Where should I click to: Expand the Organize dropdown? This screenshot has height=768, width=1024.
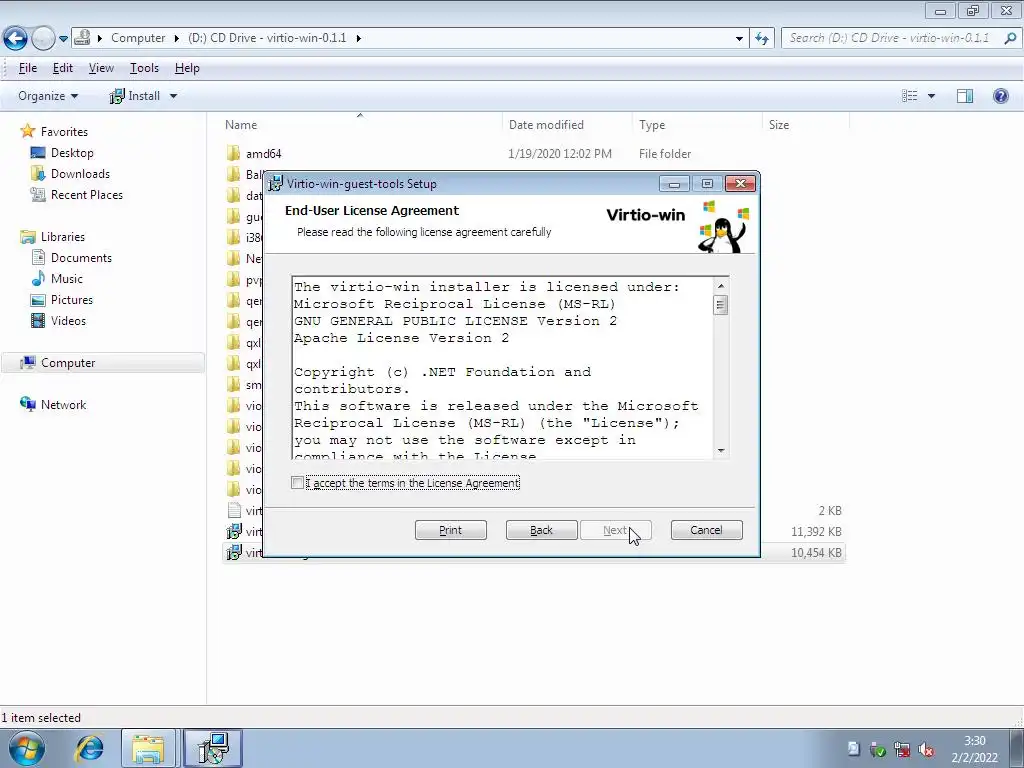pyautogui.click(x=48, y=96)
